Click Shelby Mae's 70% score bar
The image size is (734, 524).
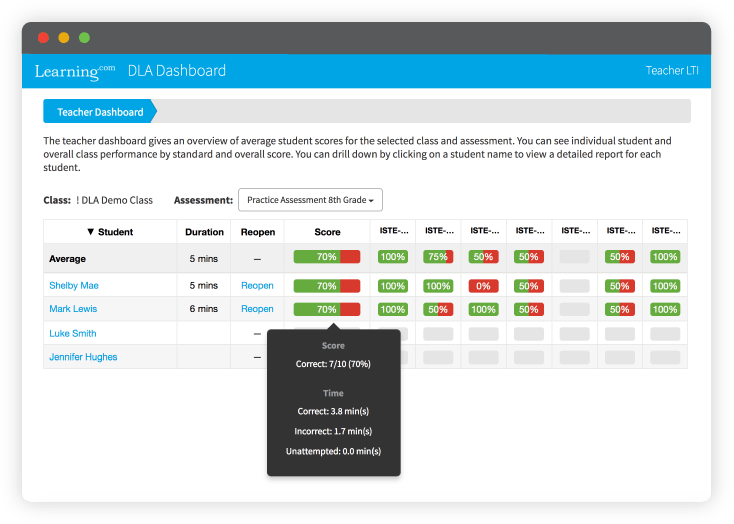tap(327, 286)
